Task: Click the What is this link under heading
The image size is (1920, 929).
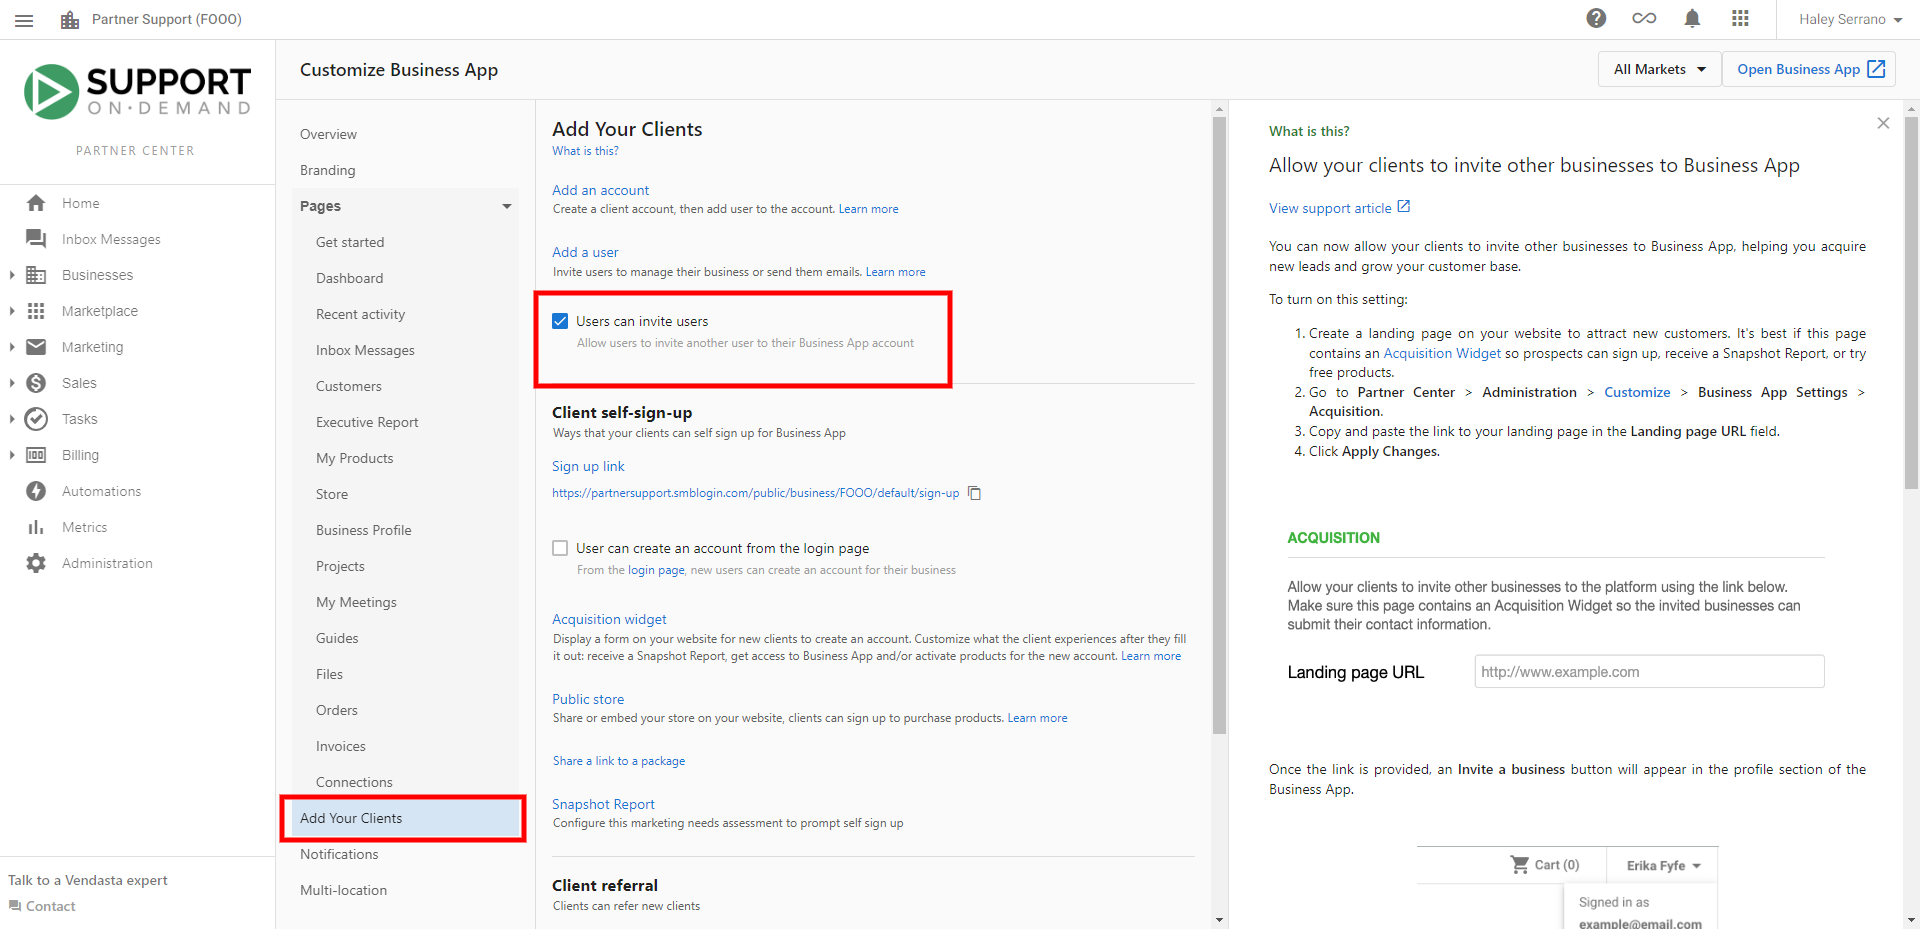Action: pyautogui.click(x=585, y=151)
